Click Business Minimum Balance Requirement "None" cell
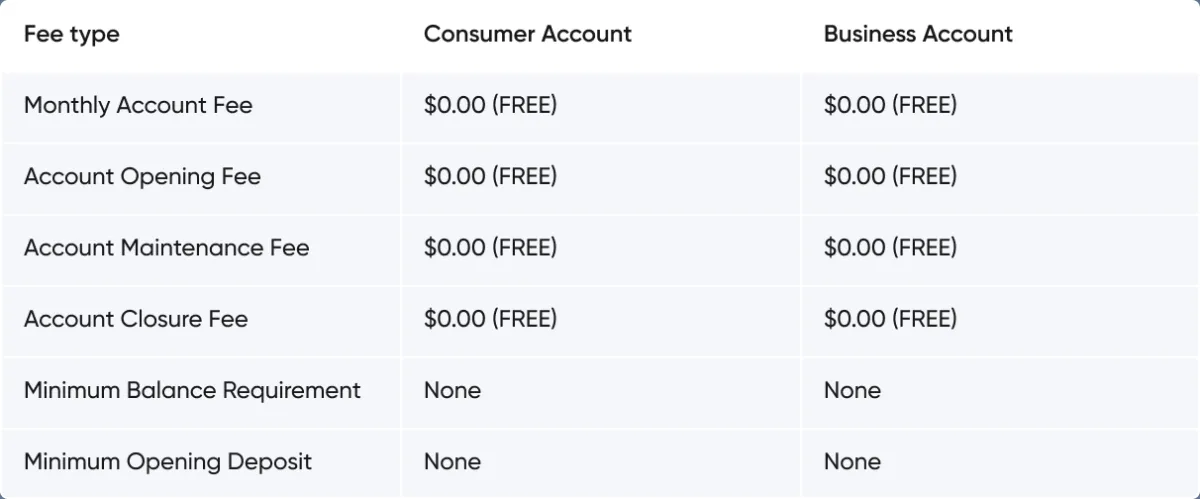The height and width of the screenshot is (499, 1200). pyautogui.click(x=852, y=390)
